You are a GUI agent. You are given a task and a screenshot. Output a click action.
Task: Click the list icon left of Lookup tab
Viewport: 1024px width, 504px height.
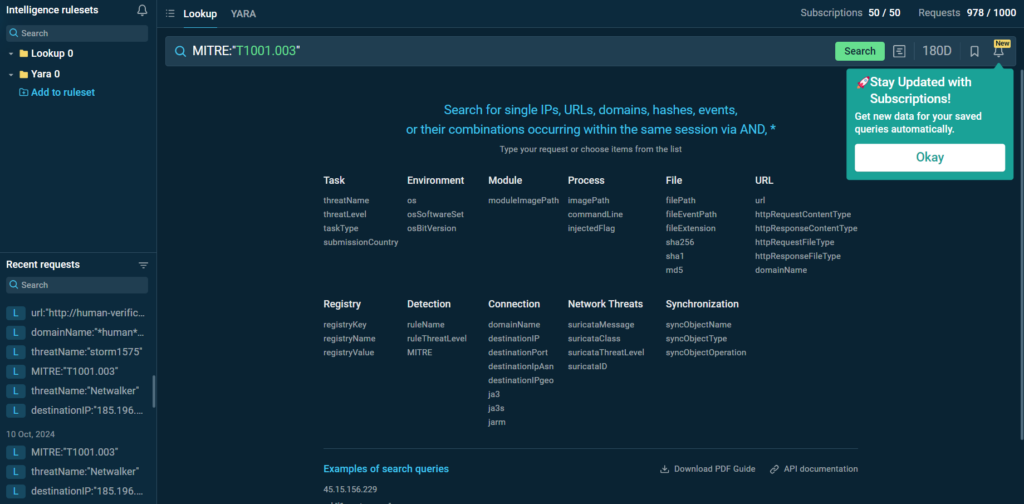pos(170,14)
